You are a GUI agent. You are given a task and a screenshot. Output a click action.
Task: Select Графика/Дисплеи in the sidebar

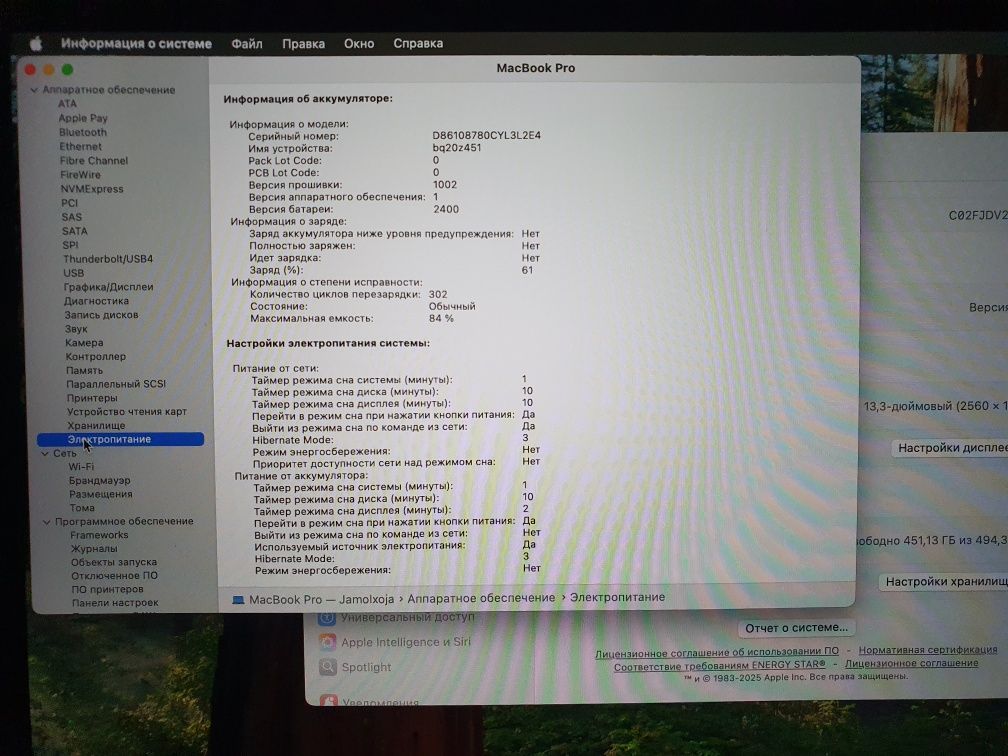[108, 287]
